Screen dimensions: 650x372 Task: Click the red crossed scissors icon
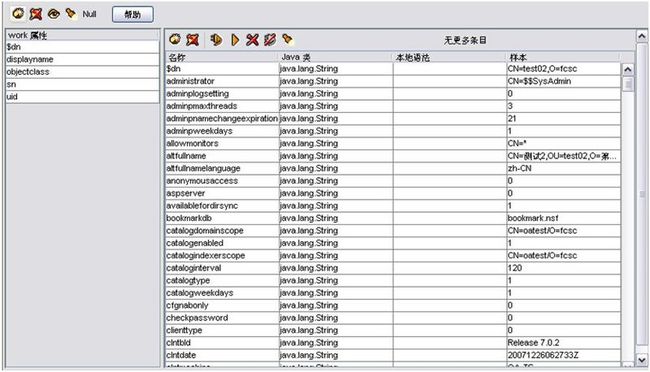pos(252,40)
